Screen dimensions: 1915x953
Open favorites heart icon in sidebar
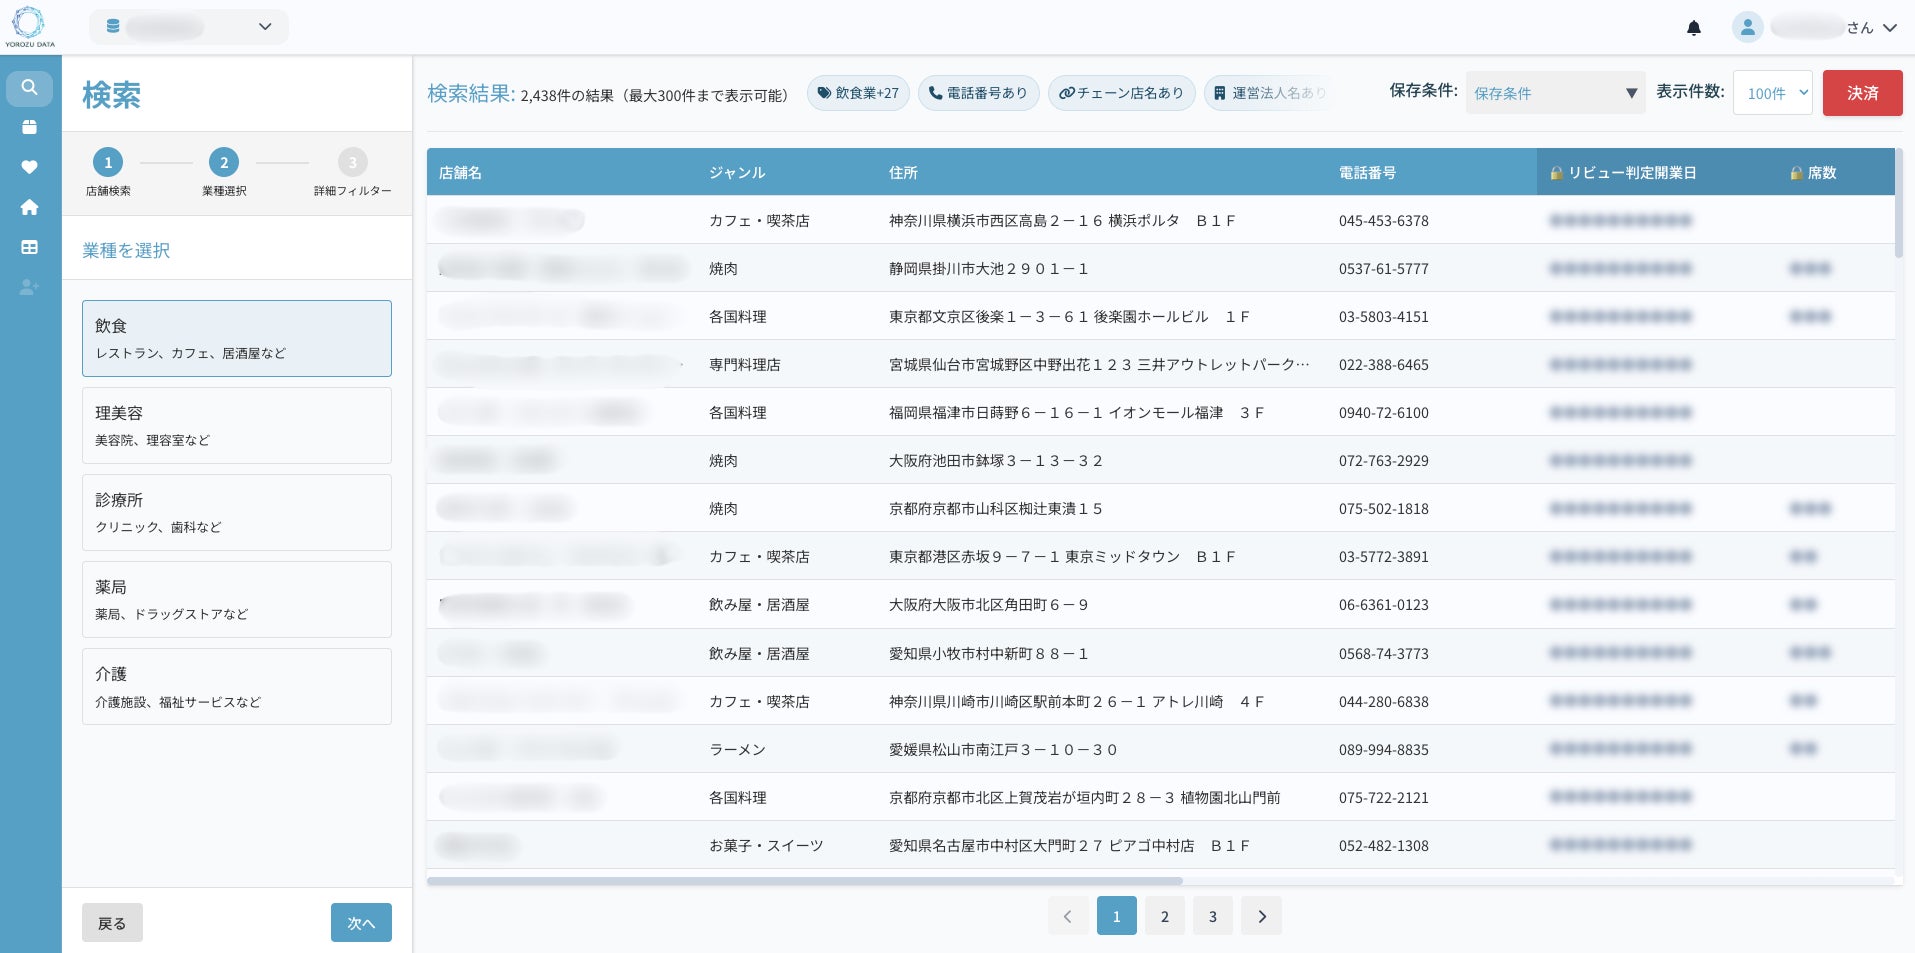coord(30,167)
